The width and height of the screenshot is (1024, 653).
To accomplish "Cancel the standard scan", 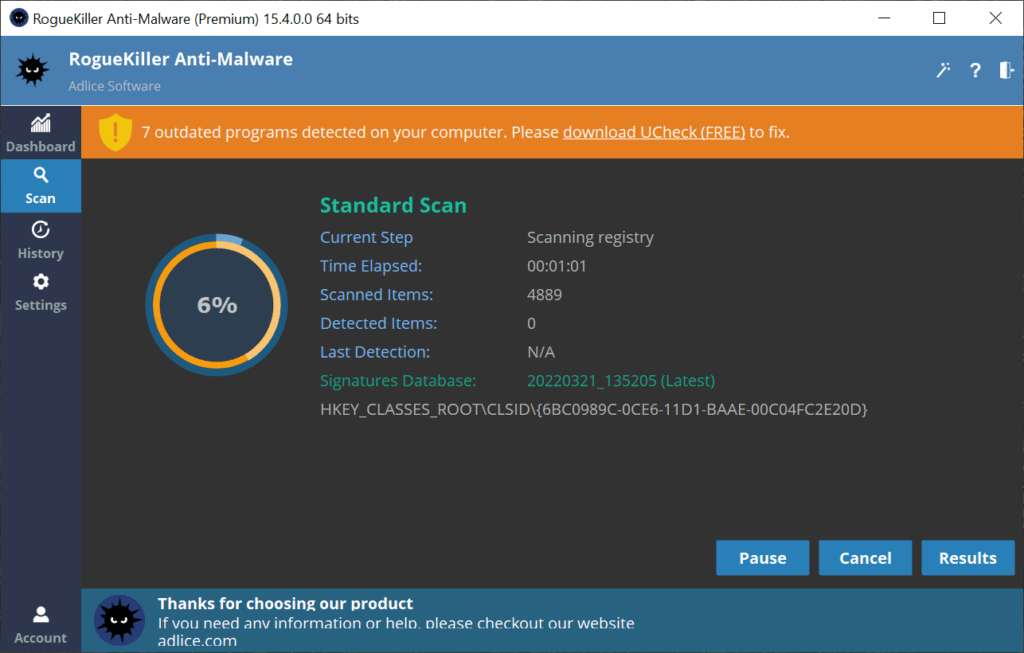I will [x=865, y=558].
